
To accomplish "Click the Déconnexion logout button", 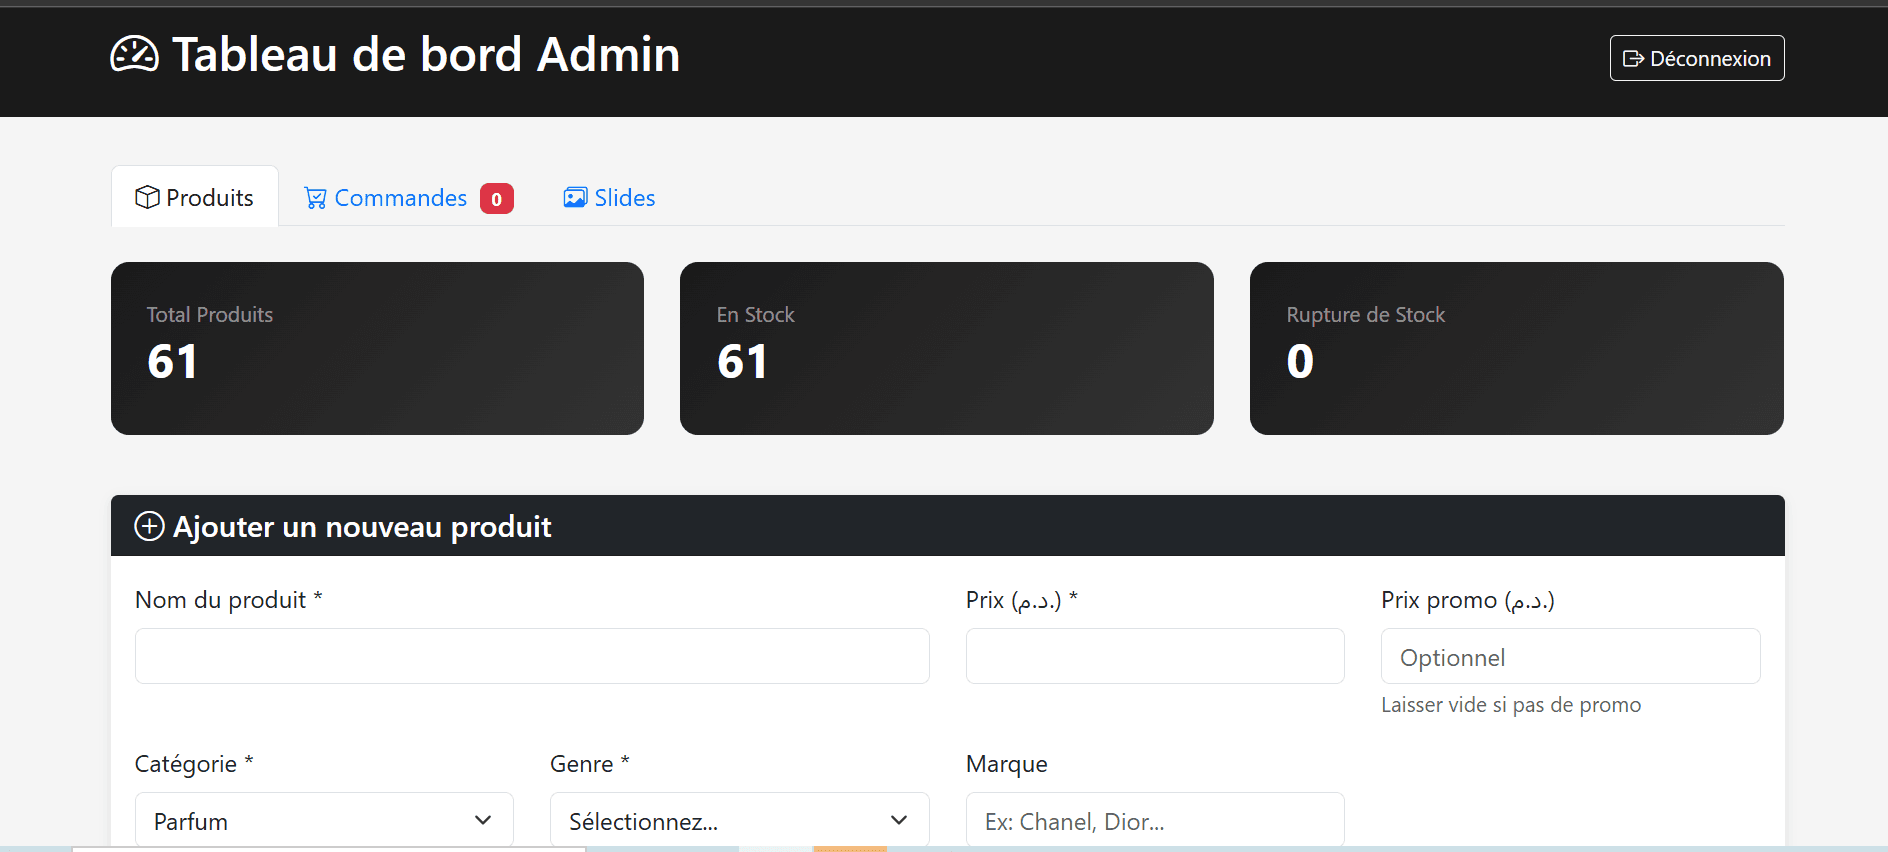I will tap(1697, 58).
